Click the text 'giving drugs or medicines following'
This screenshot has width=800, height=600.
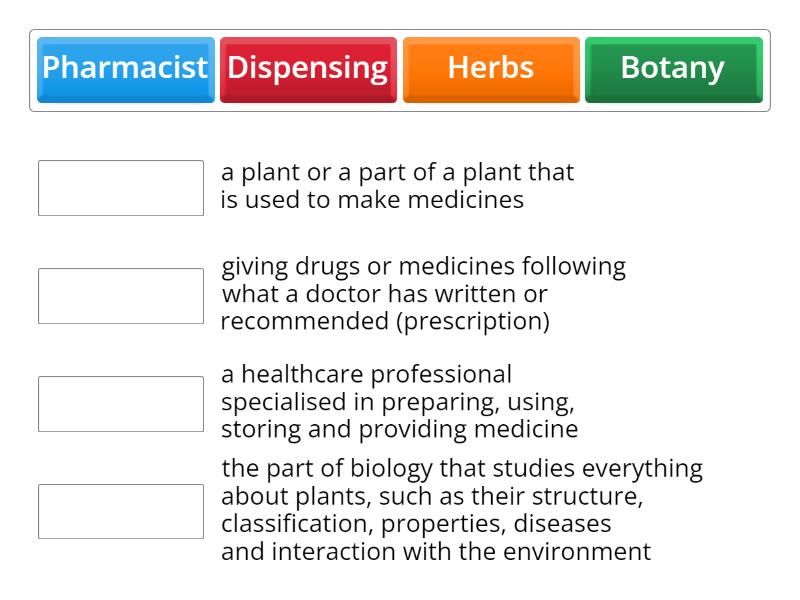point(424,266)
